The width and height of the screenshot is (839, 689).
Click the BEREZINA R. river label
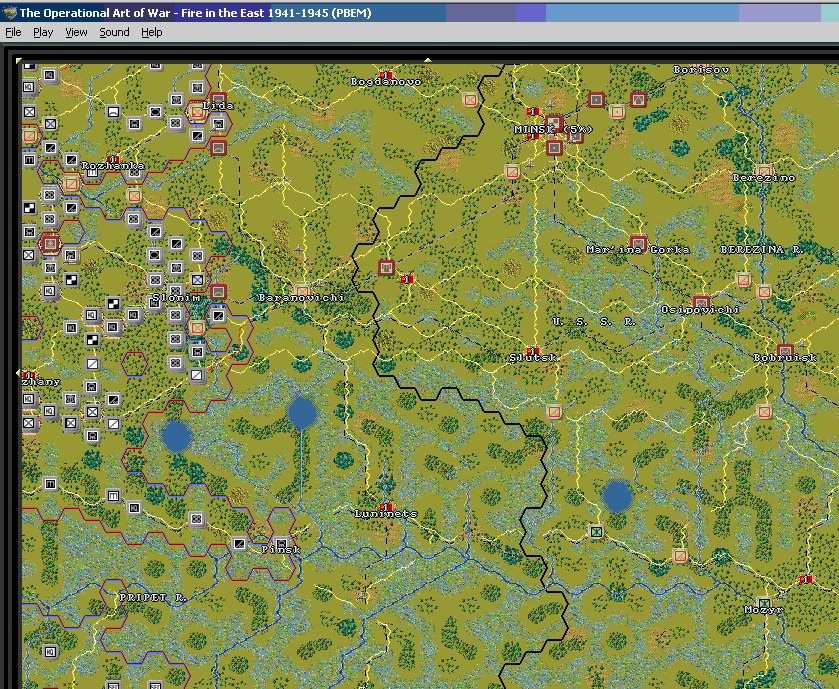click(760, 249)
